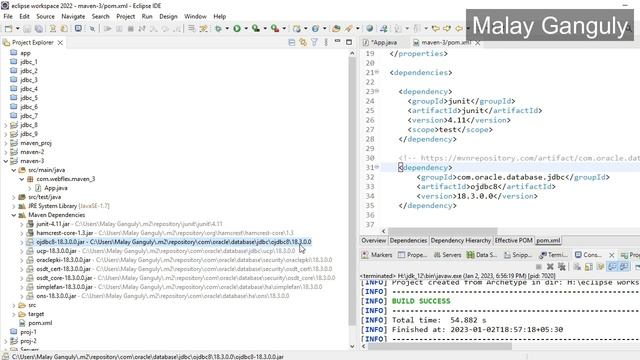Image resolution: width=640 pixels, height=360 pixels.
Task: Open the Run button dropdown arrow
Action: [x=245, y=29]
